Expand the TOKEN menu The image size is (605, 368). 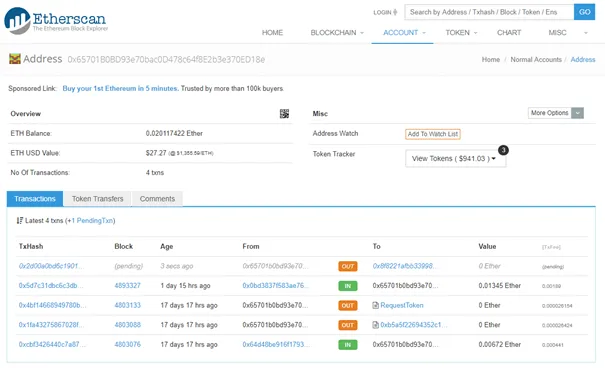tap(461, 33)
